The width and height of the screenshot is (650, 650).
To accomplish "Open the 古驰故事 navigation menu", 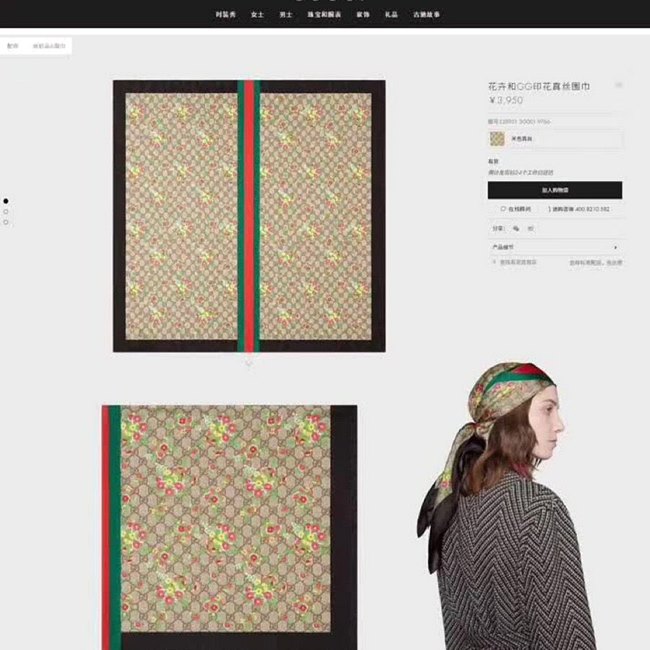I will [x=426, y=15].
